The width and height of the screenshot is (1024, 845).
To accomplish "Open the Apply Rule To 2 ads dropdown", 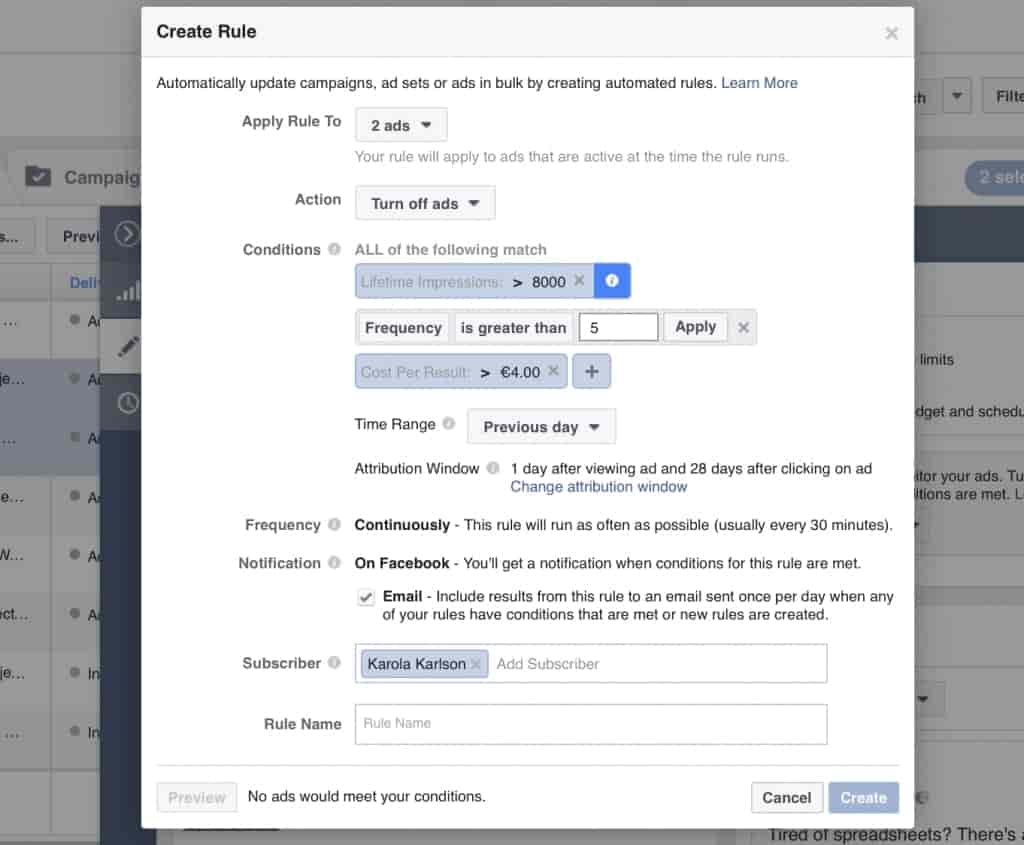I will [x=401, y=126].
